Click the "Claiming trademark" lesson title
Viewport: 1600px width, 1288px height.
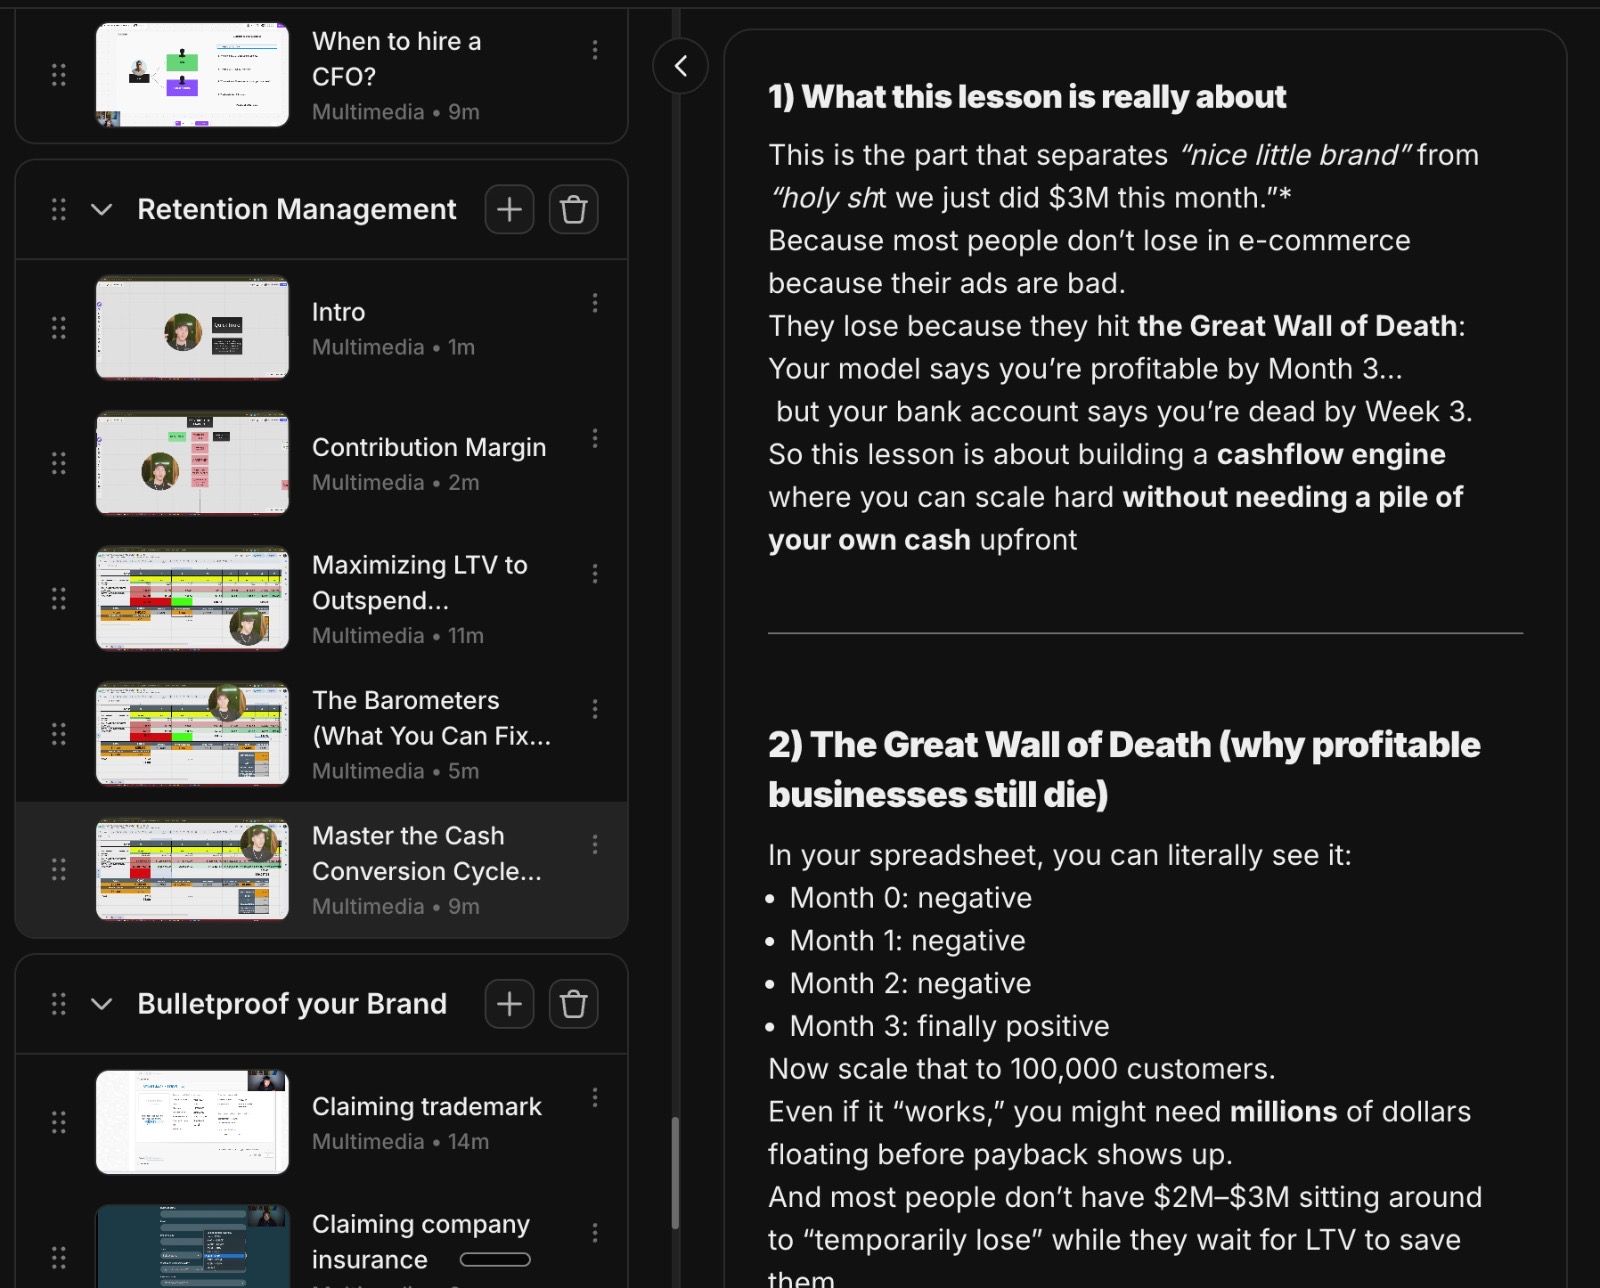point(427,1106)
